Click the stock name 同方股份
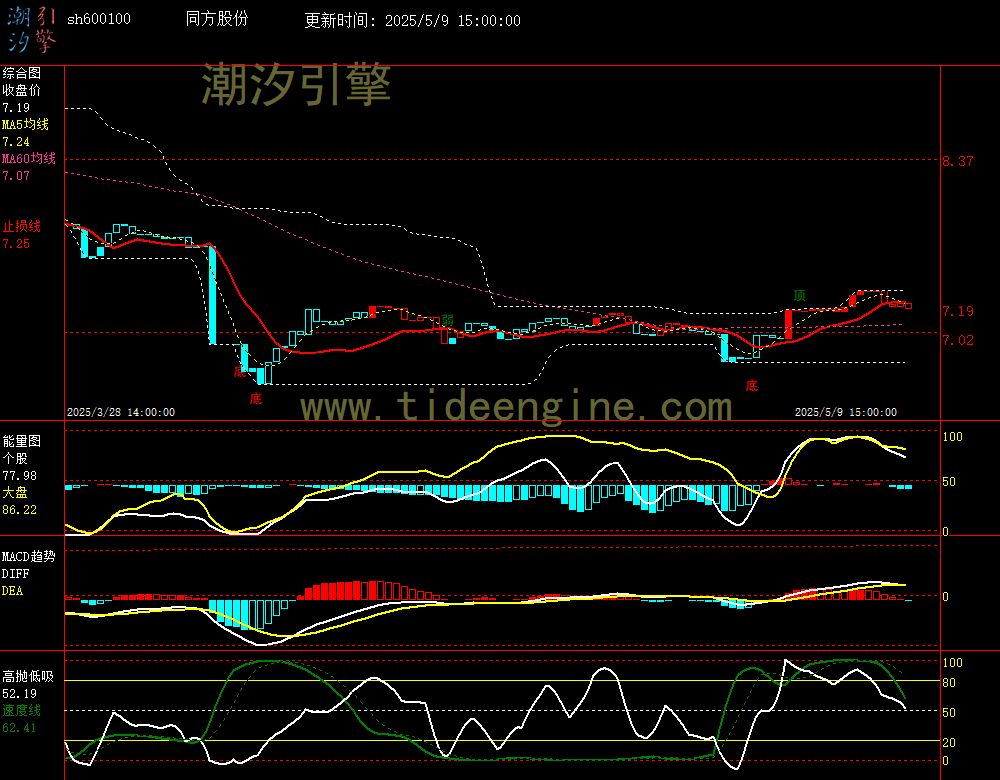This screenshot has height=780, width=1000. point(217,18)
